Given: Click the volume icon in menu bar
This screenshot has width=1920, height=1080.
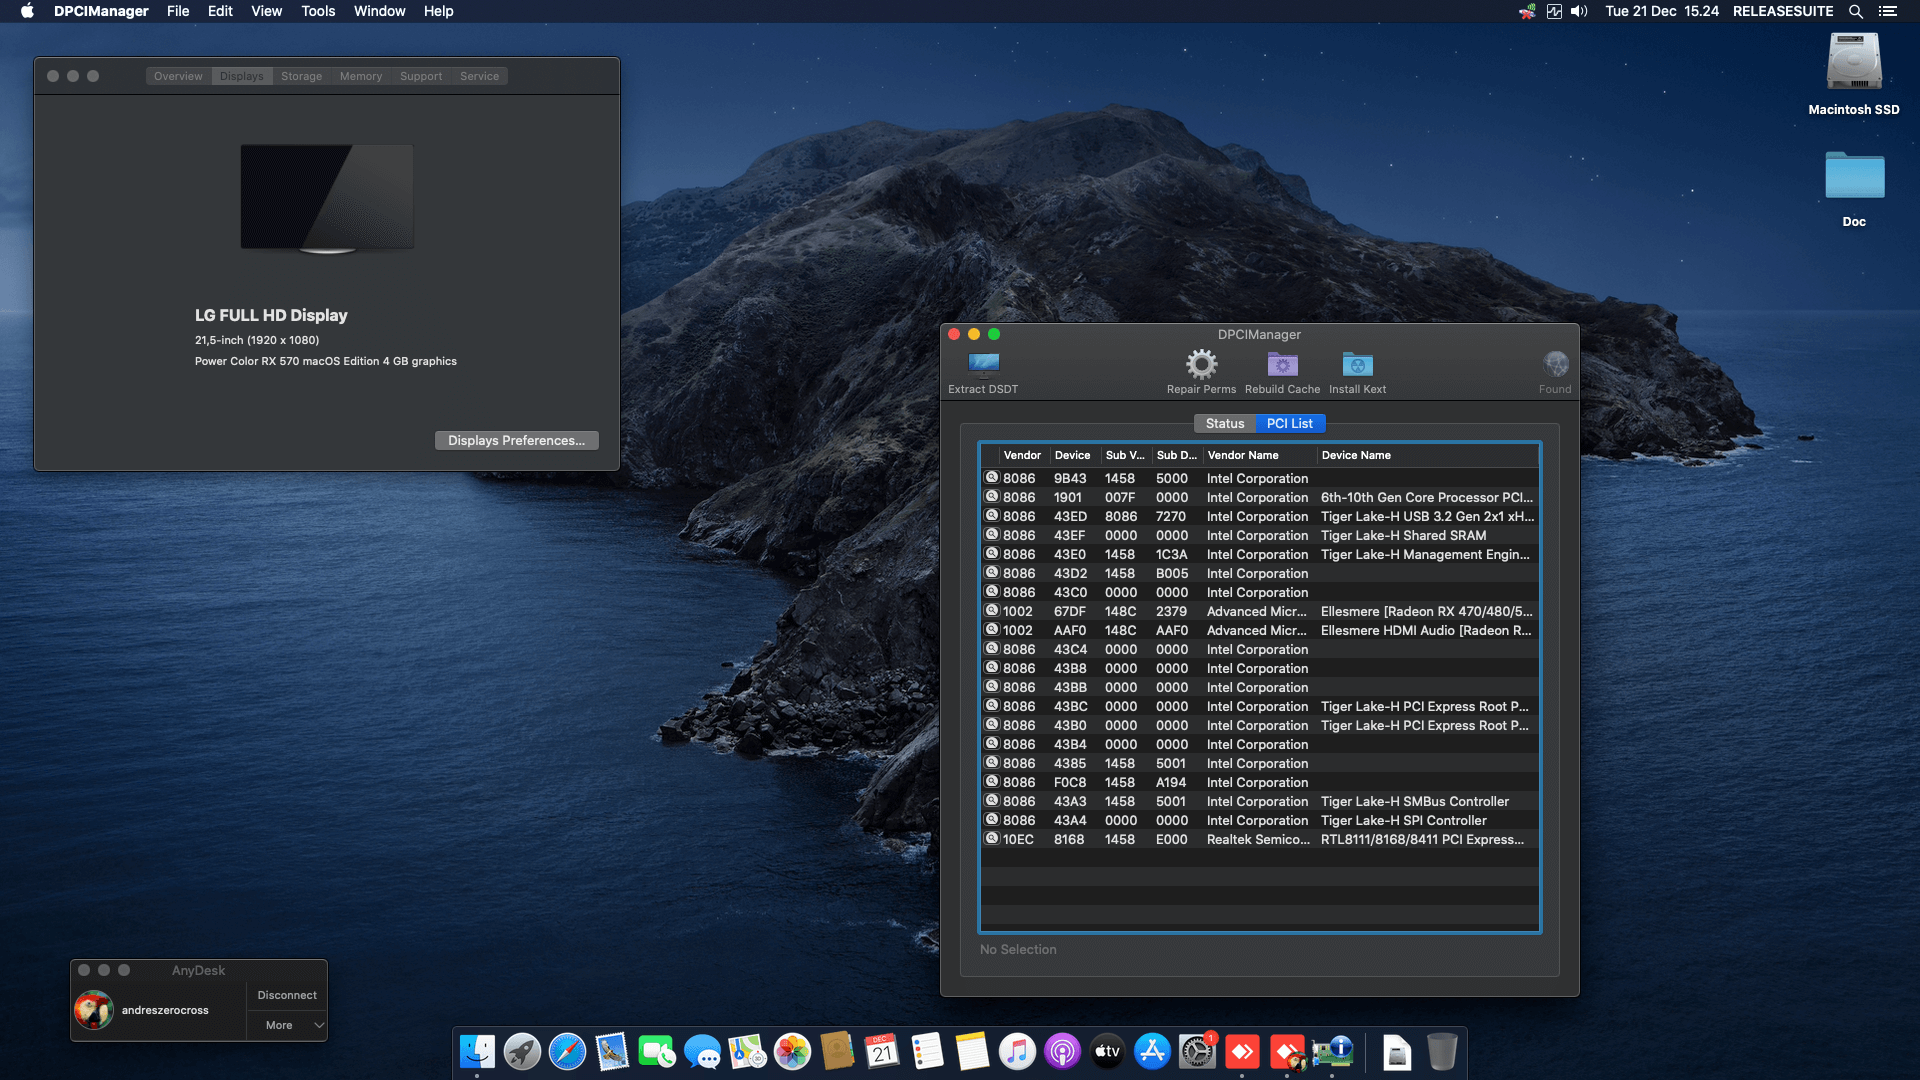Looking at the screenshot, I should tap(1579, 11).
